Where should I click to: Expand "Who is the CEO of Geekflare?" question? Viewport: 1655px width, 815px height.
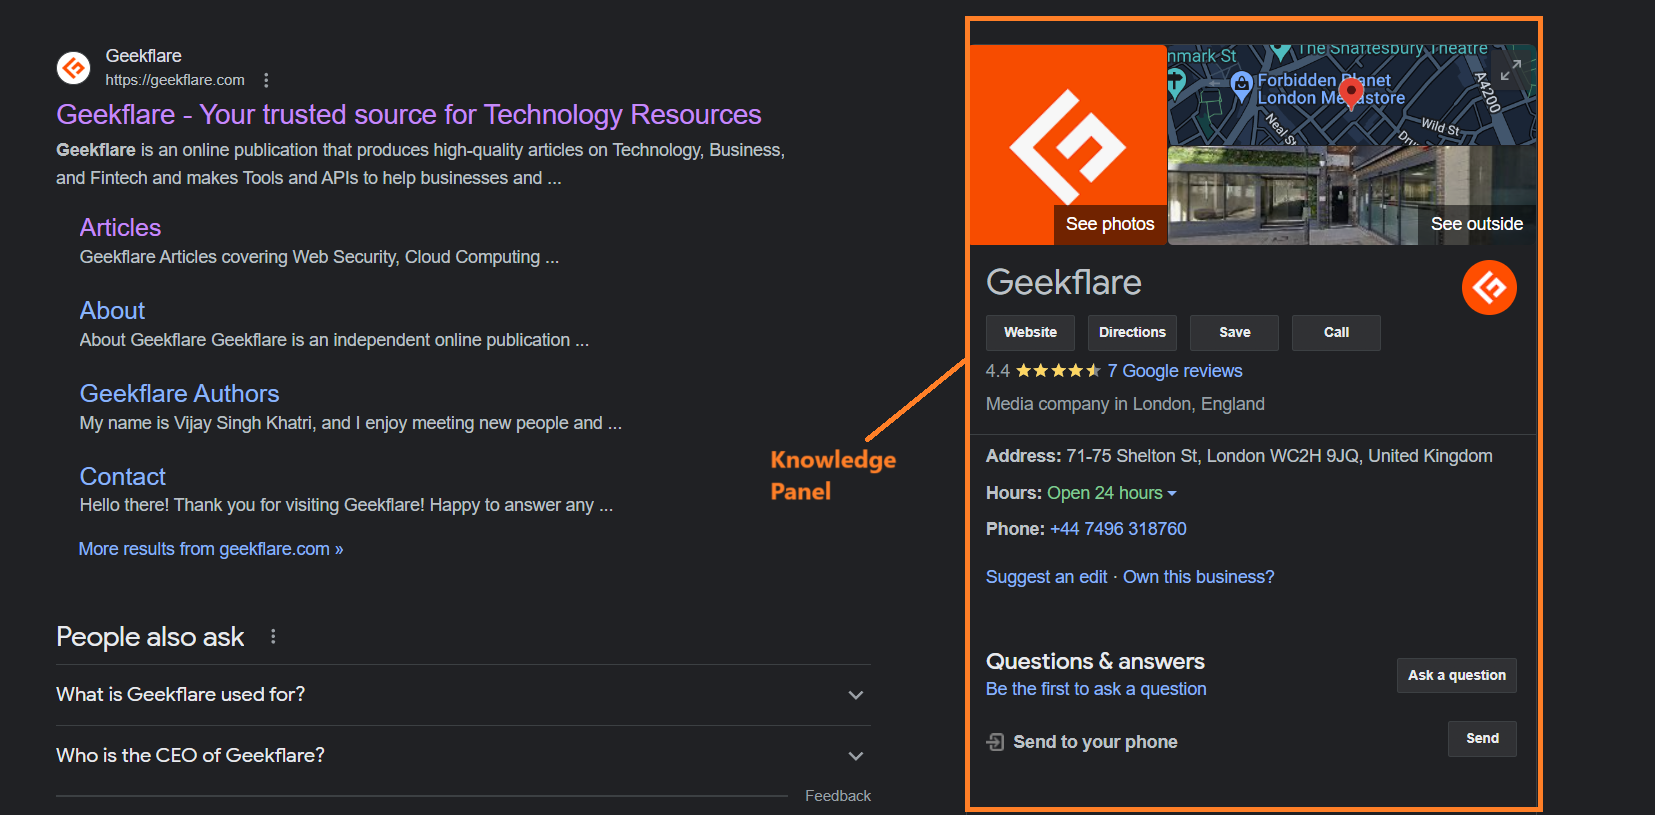[x=463, y=755]
